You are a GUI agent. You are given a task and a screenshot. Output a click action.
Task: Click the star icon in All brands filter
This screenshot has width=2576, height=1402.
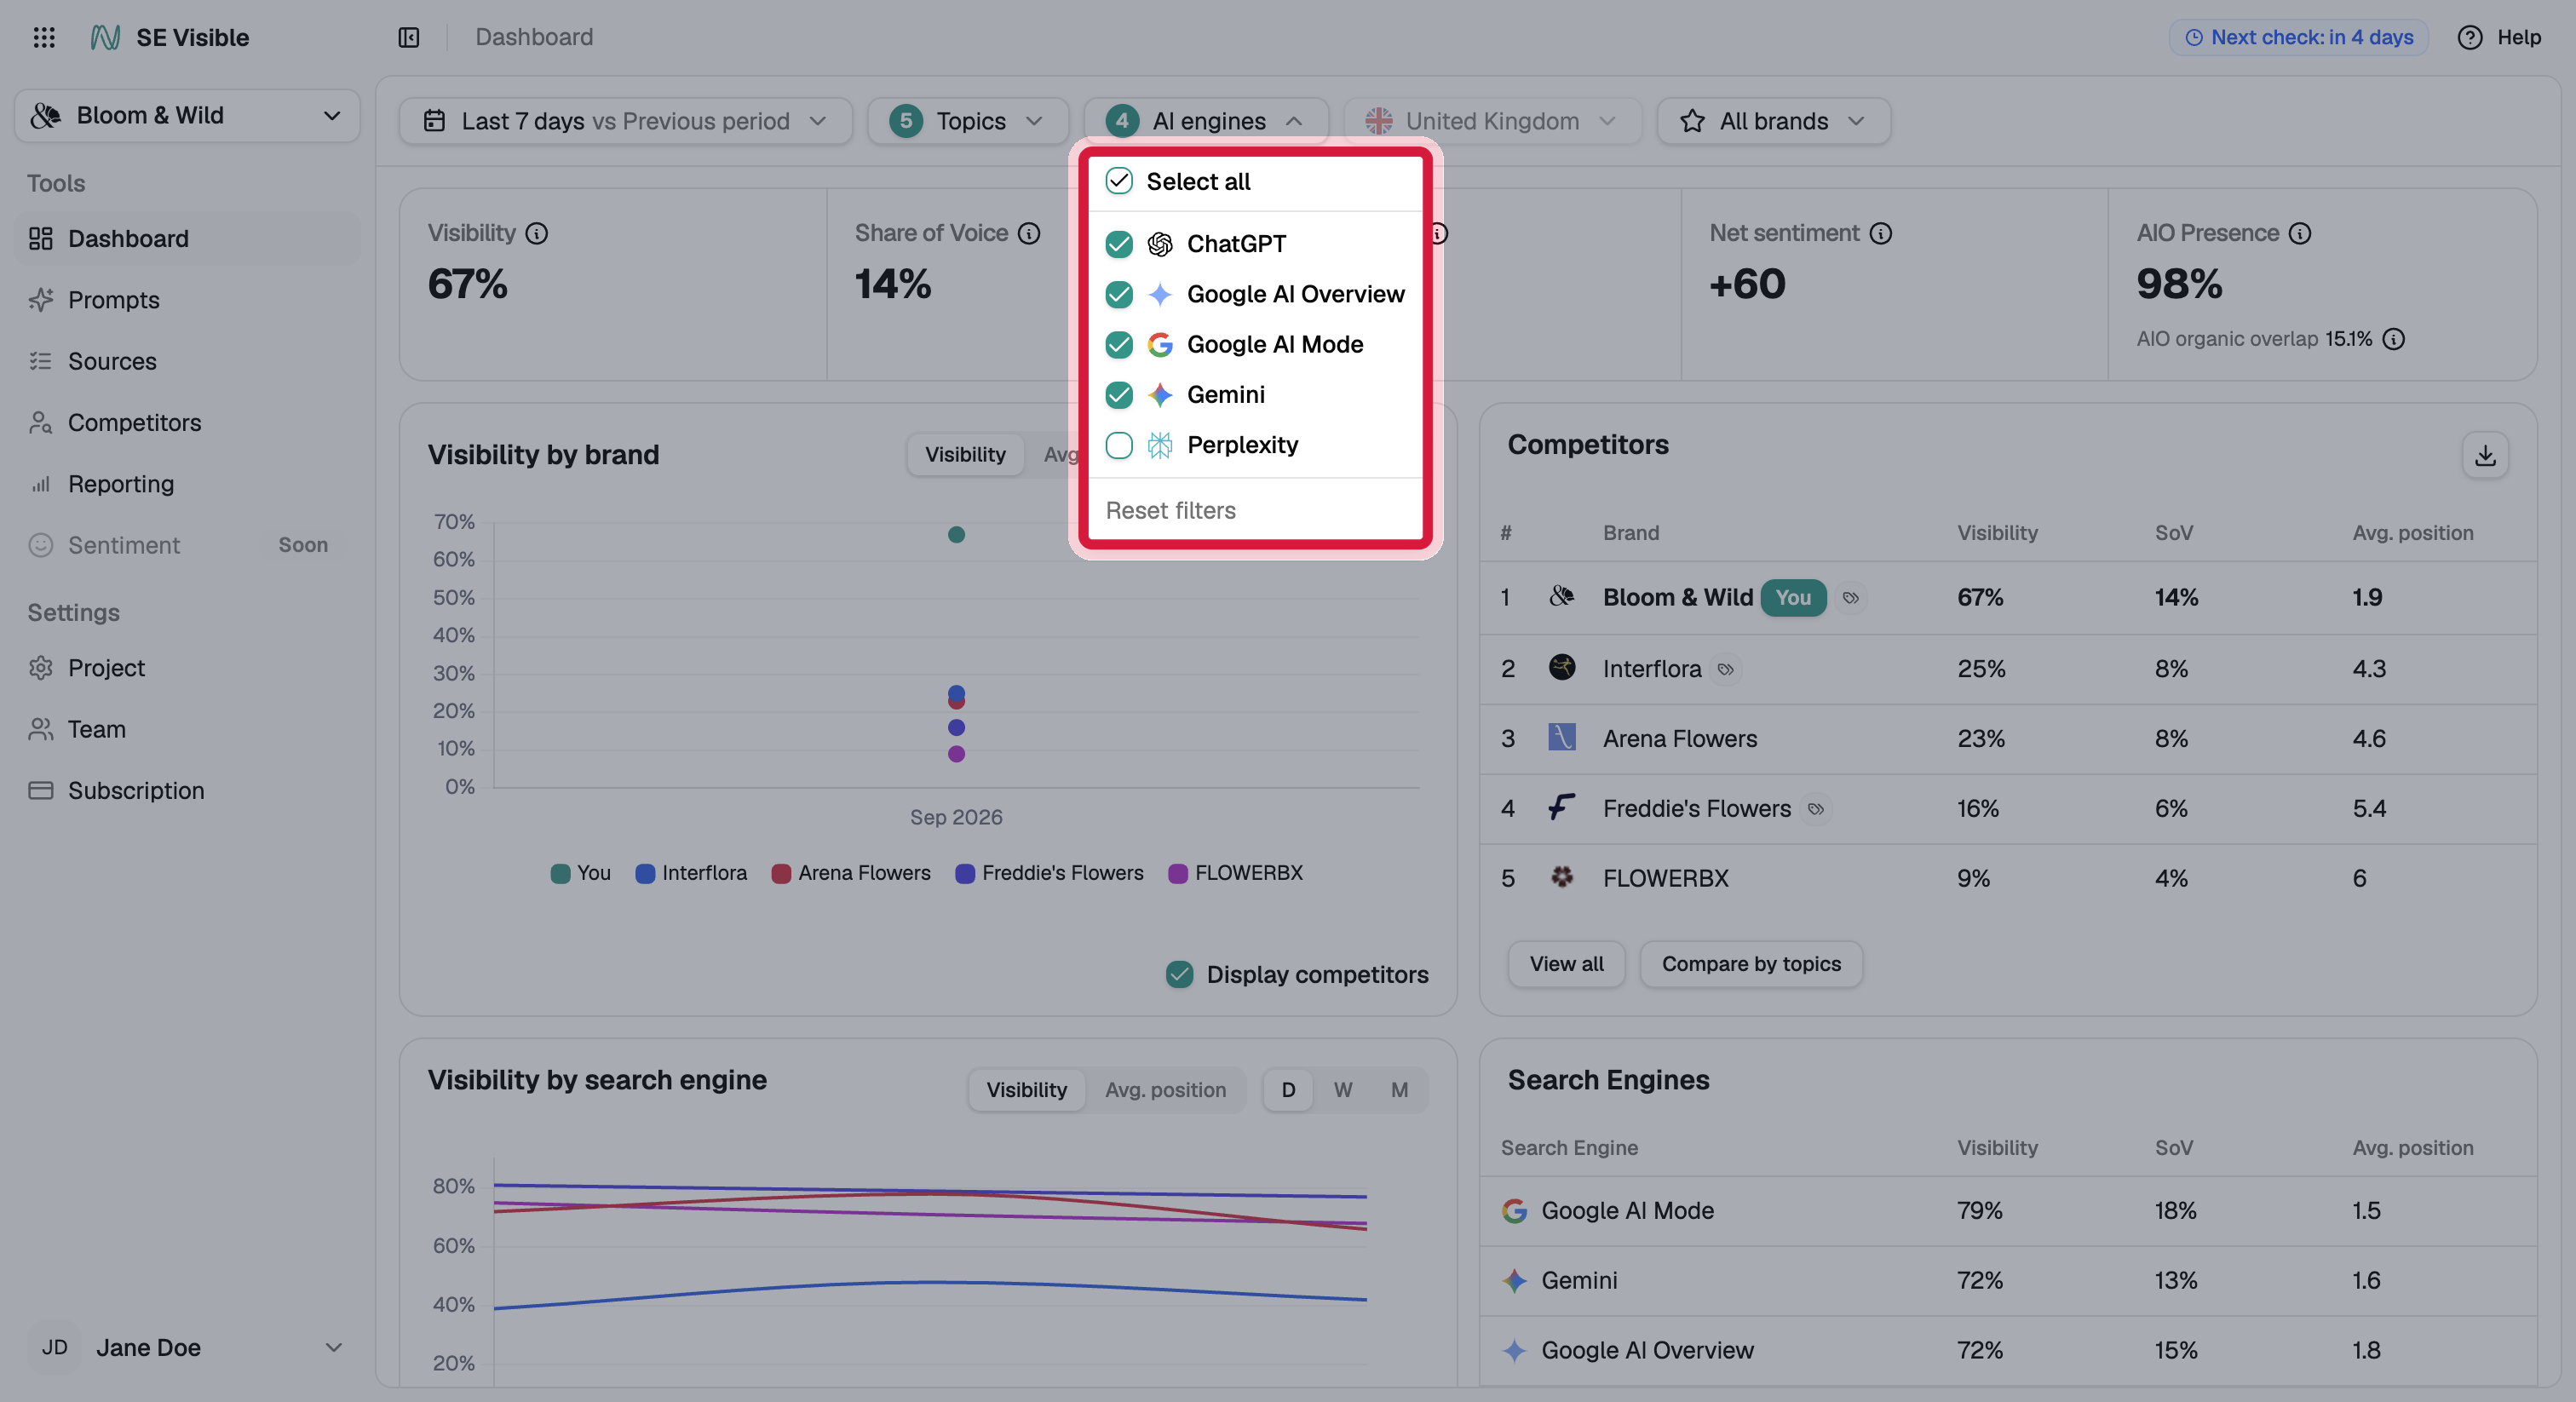tap(1692, 121)
